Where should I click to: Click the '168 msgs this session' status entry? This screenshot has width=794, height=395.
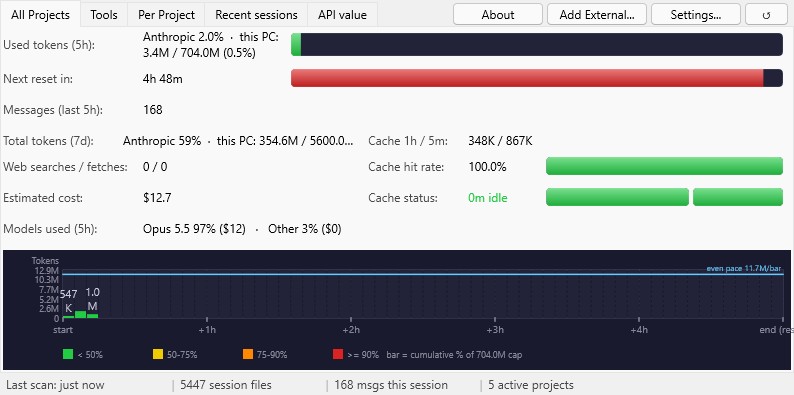(x=390, y=385)
